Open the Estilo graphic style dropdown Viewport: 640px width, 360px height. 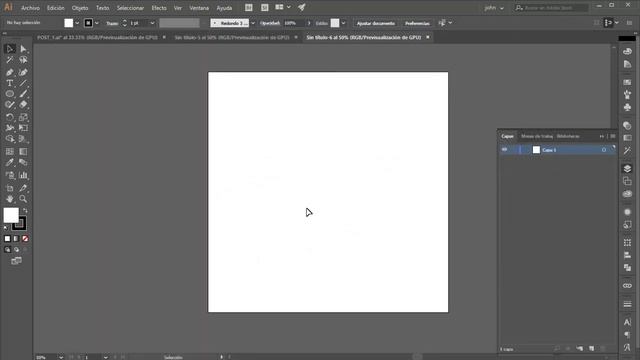pyautogui.click(x=343, y=23)
